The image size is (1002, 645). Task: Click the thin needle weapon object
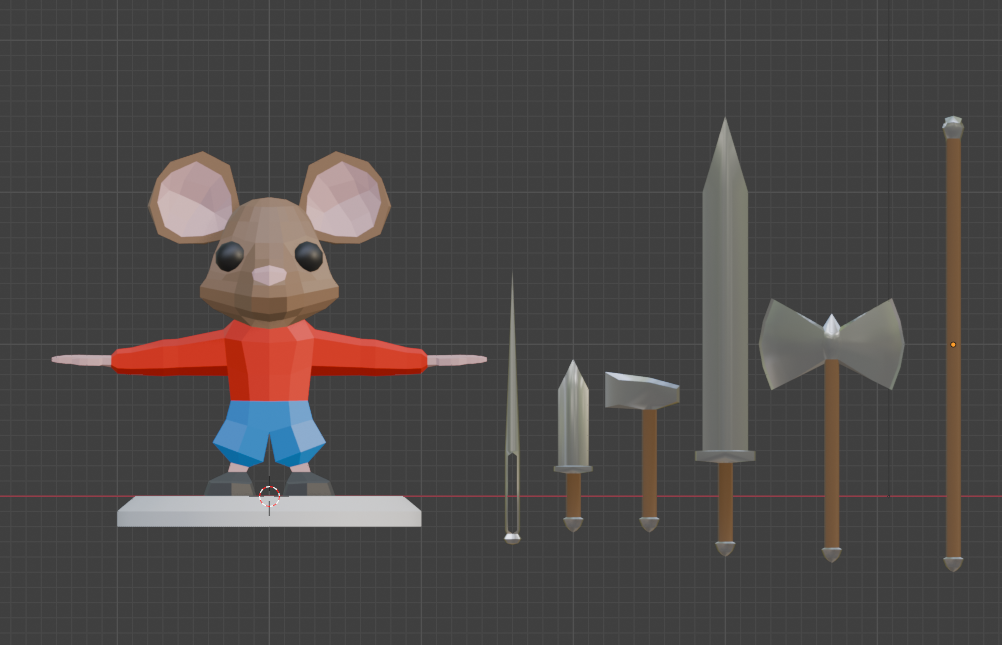512,409
